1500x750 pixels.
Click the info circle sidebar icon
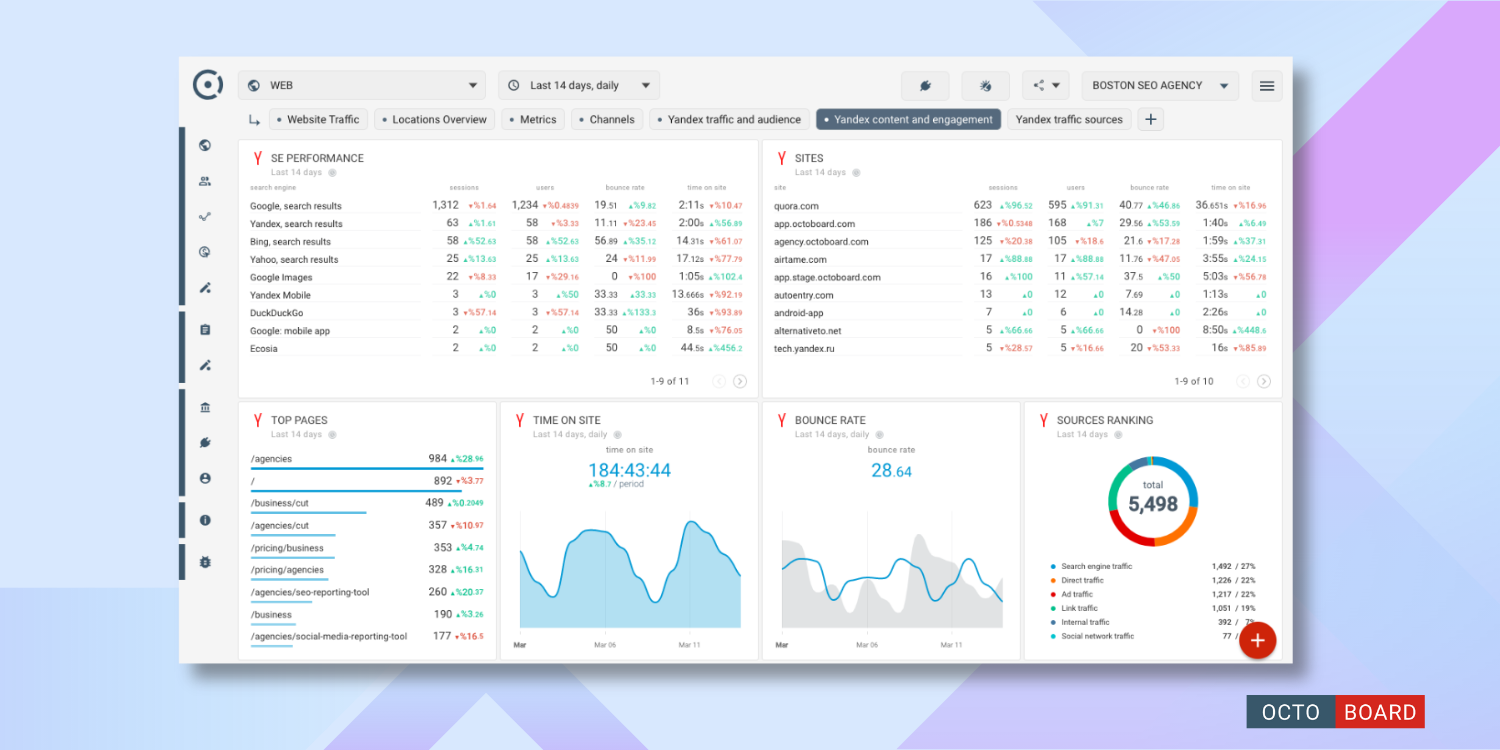click(205, 520)
